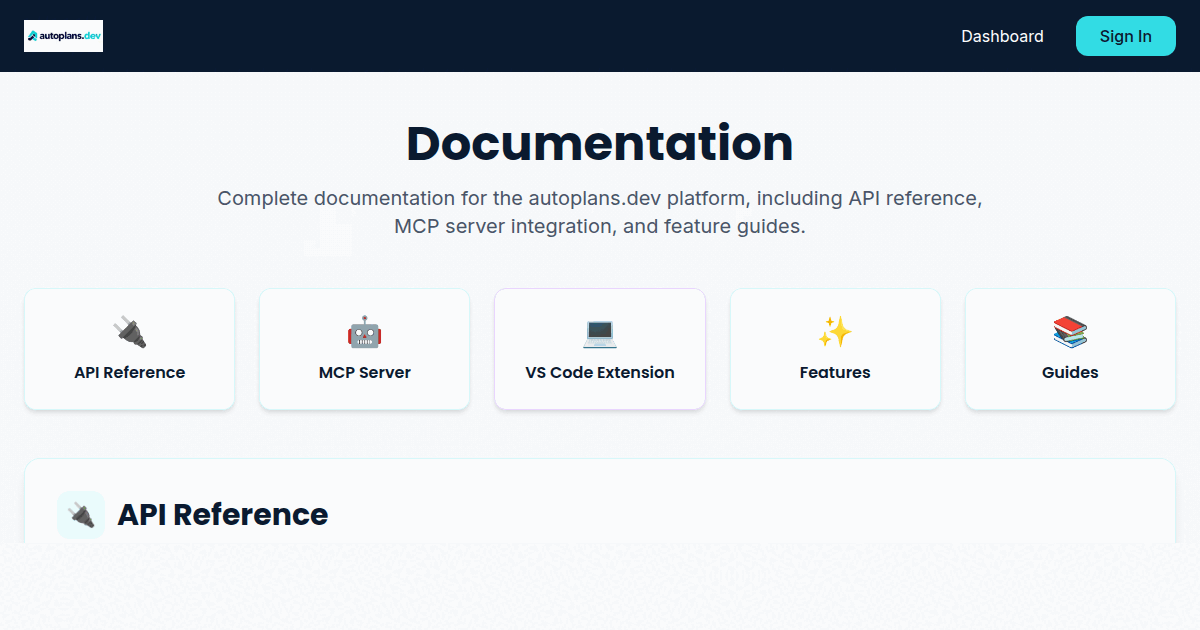This screenshot has height=630, width=1200.
Task: Select the VS Code Extension card label
Action: 600,372
